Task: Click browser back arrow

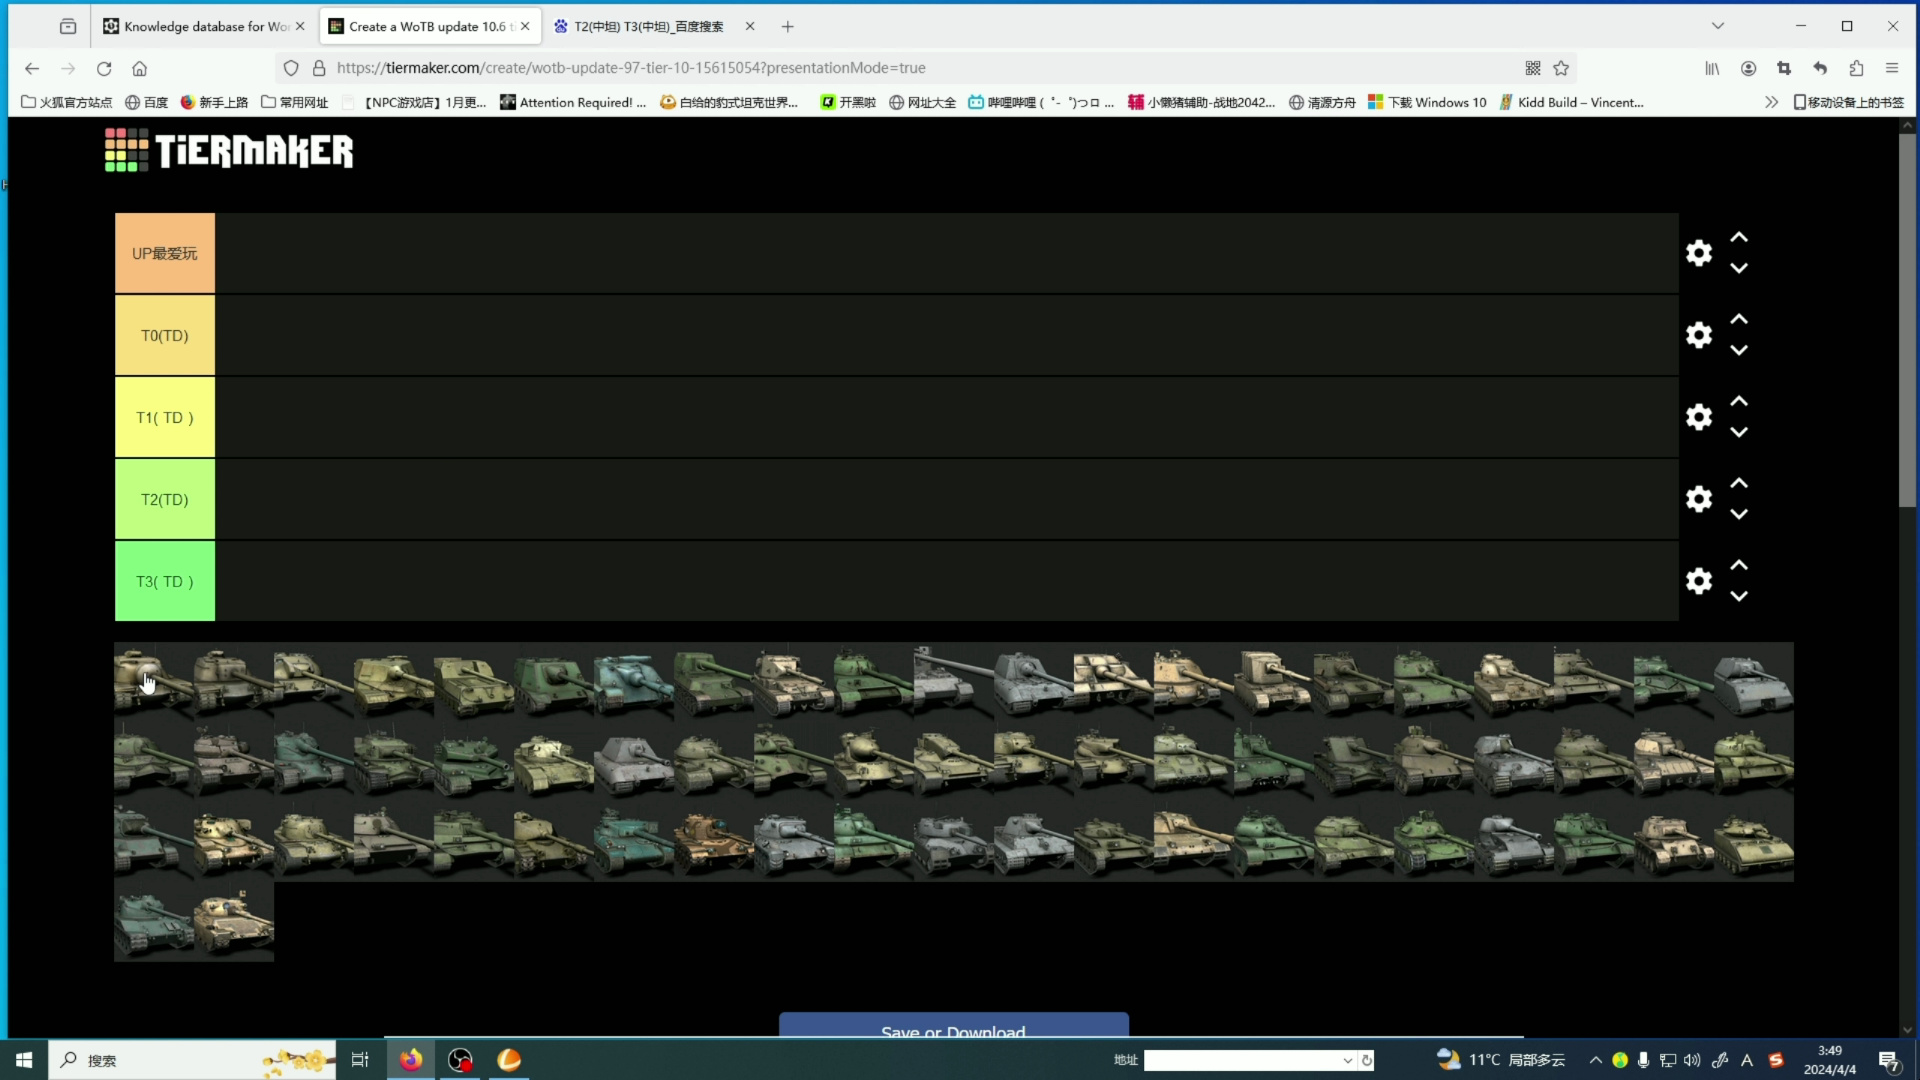Action: [x=32, y=68]
